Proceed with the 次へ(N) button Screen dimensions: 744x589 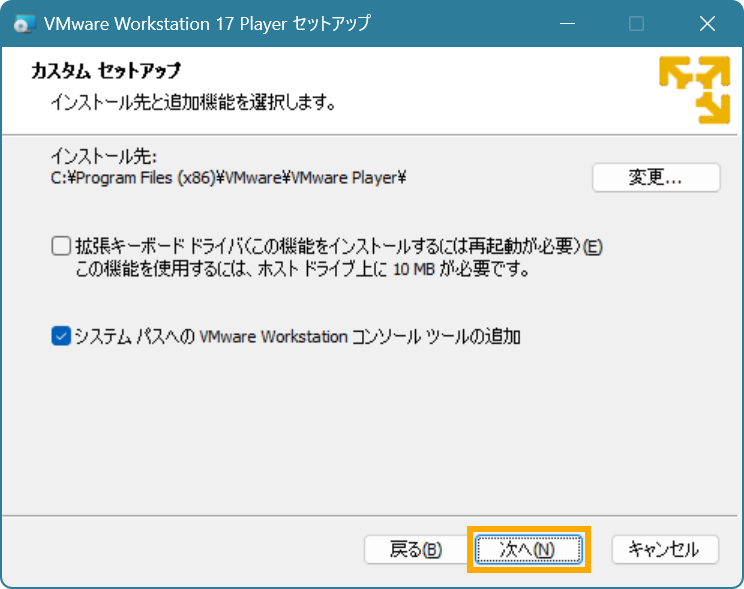529,550
